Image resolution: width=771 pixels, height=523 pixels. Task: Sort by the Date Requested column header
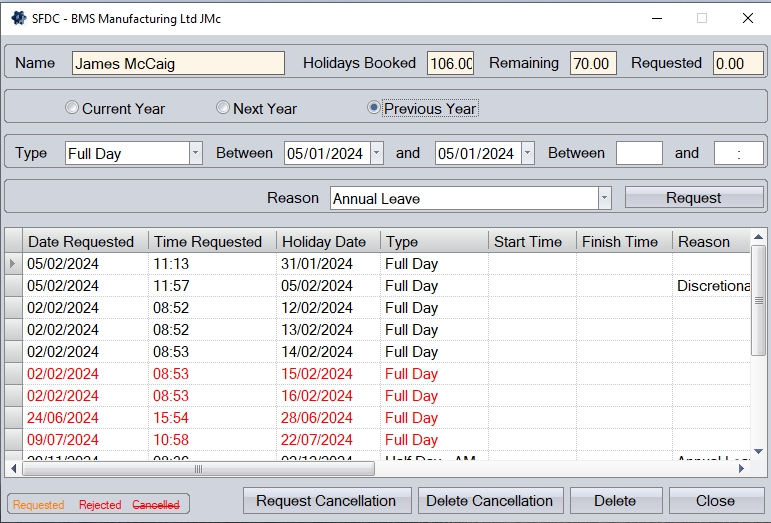click(81, 241)
